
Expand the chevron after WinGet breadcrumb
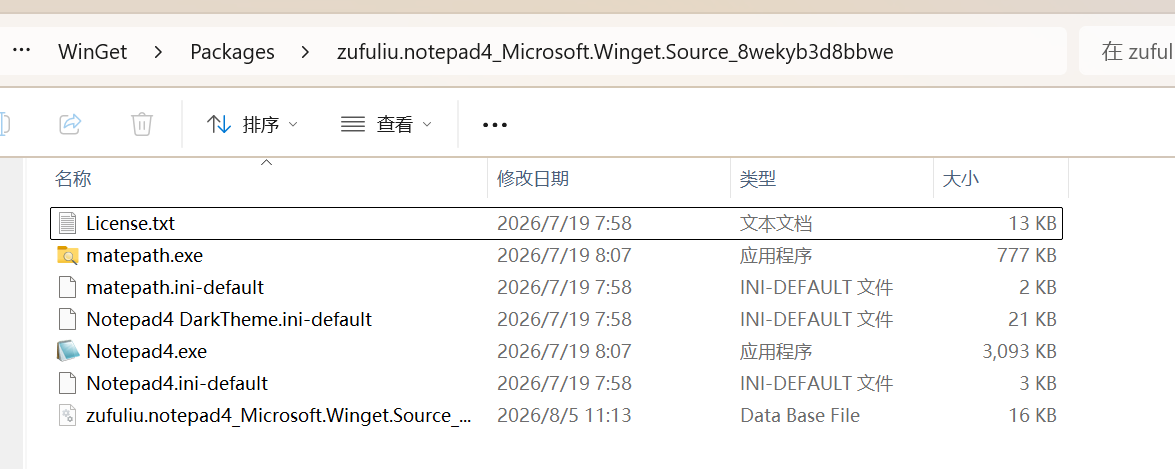coord(158,52)
